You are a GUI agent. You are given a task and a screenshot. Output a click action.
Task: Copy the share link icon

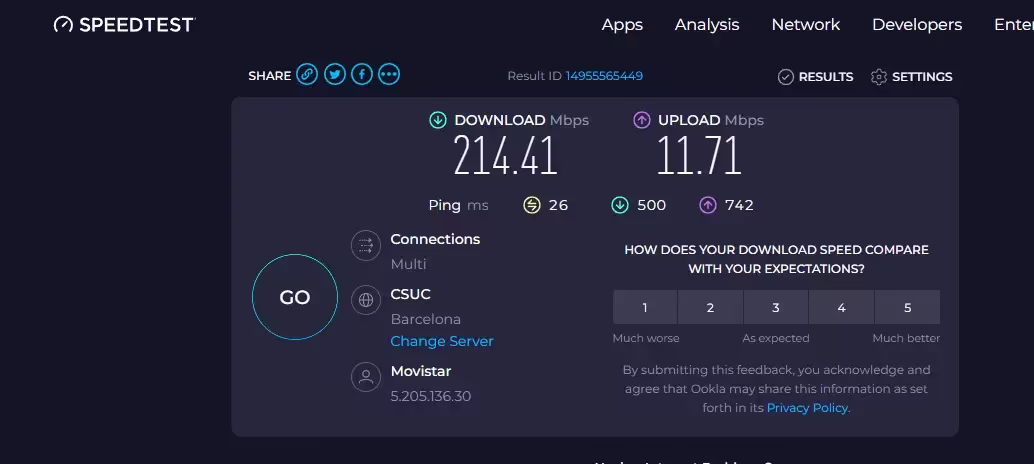(307, 74)
